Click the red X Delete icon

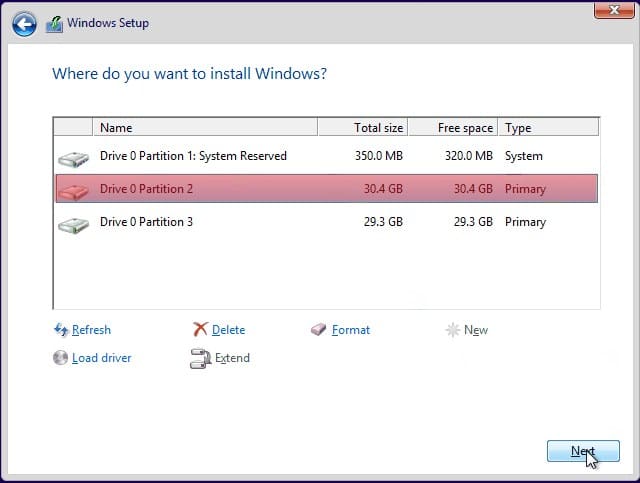pos(200,329)
